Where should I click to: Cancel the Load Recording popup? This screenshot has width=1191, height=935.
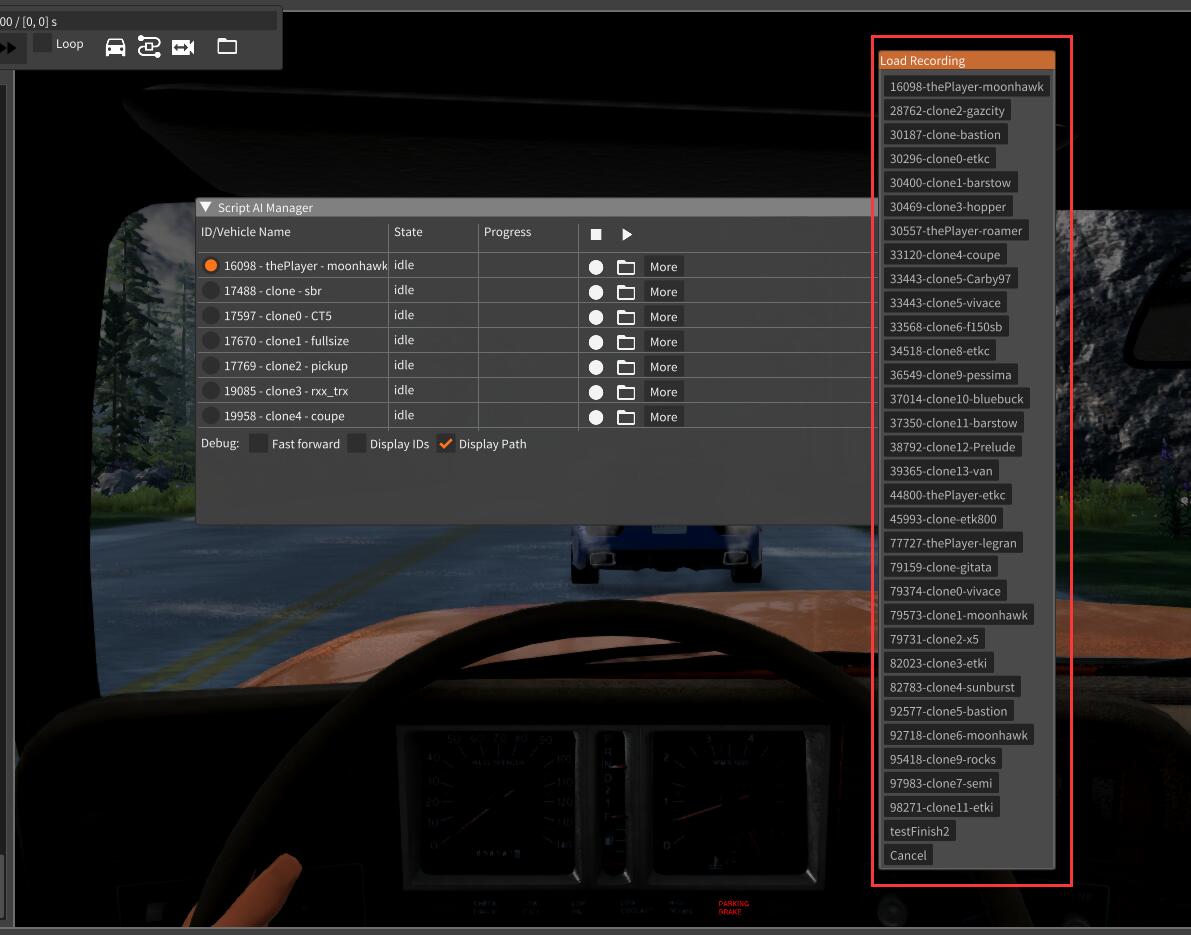908,855
